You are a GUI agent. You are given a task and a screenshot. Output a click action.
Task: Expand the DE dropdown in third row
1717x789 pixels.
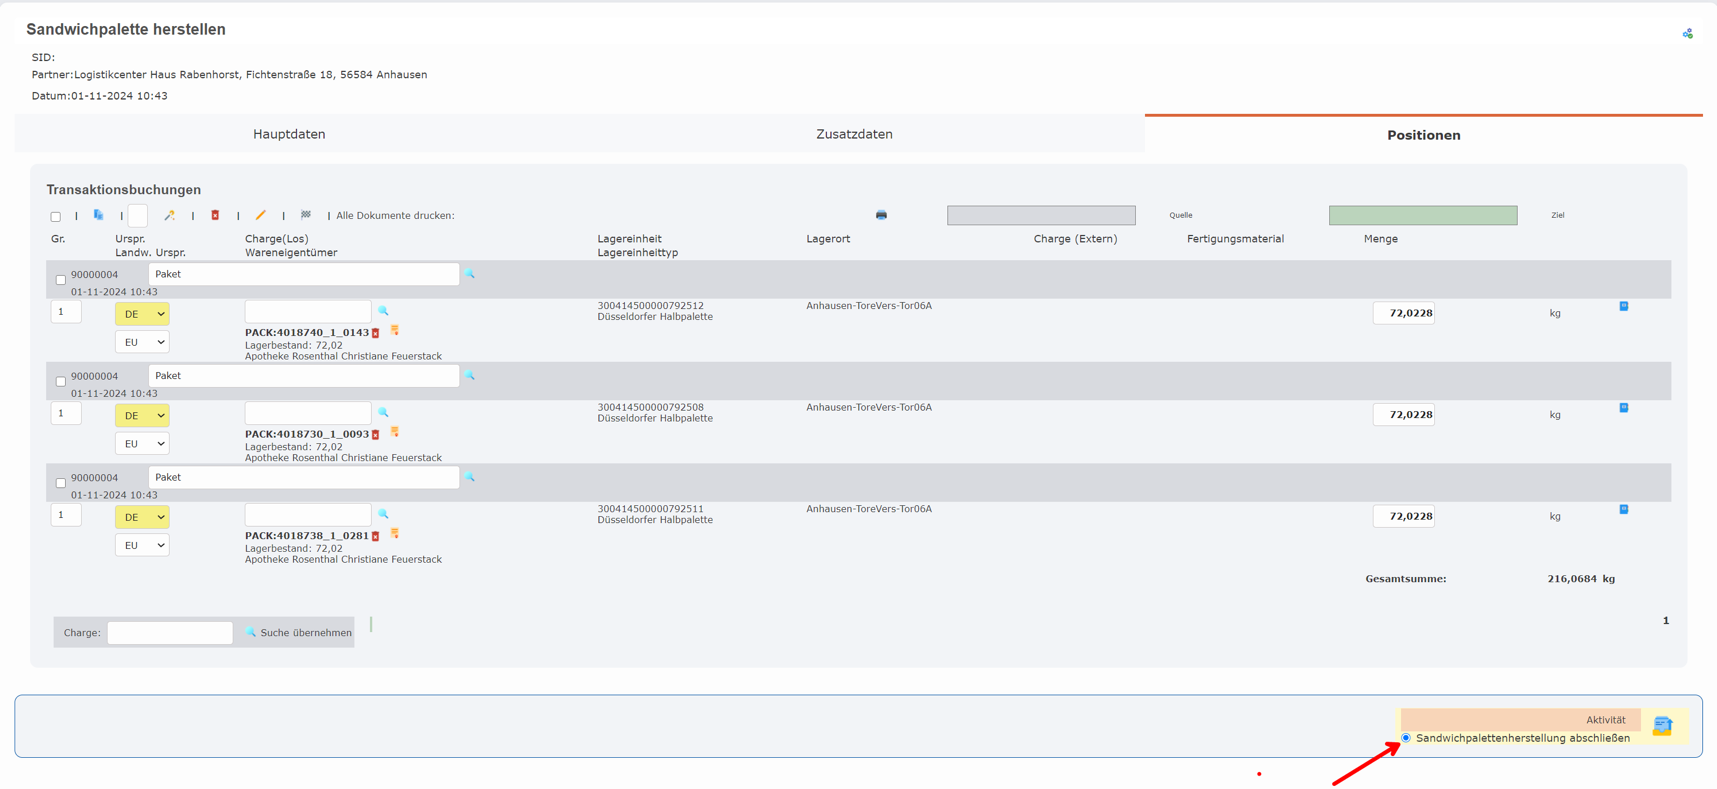[x=142, y=517]
